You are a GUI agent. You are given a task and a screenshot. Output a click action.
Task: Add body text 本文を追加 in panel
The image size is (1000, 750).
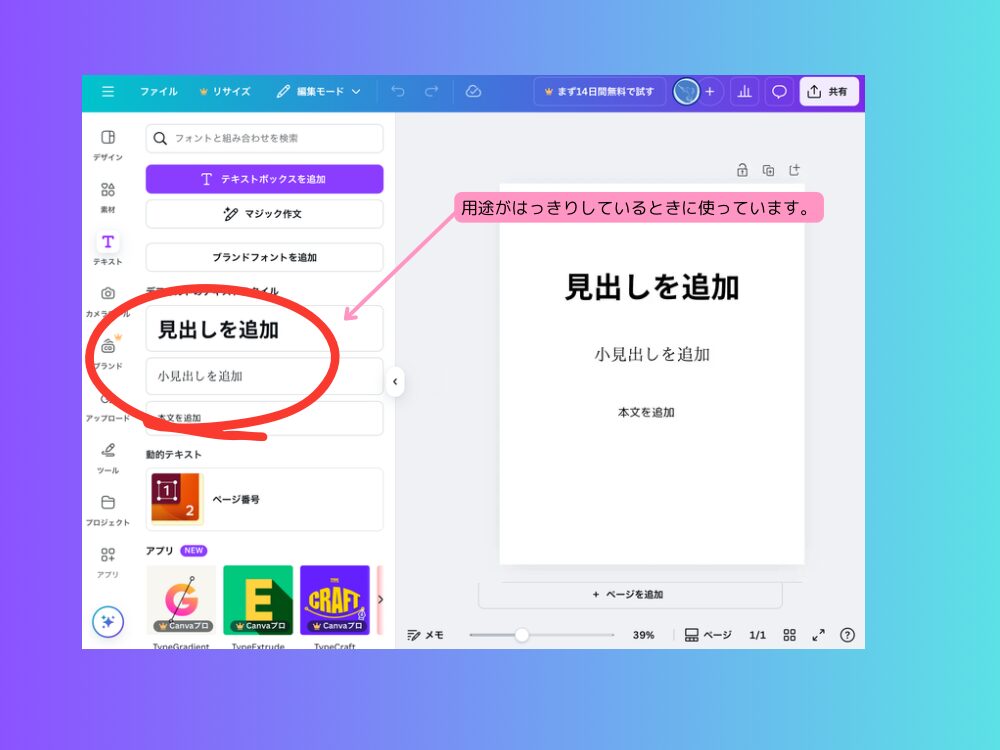tap(264, 418)
